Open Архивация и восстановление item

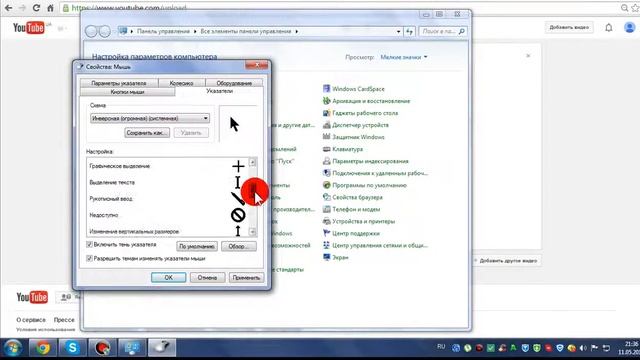click(x=366, y=101)
